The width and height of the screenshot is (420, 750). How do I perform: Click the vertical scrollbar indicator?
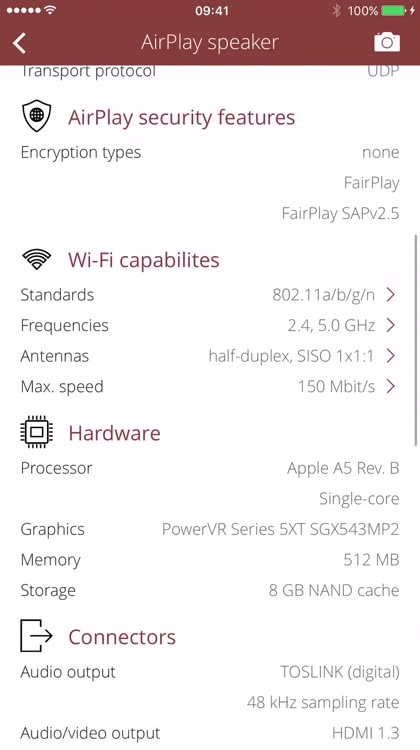coord(417,340)
